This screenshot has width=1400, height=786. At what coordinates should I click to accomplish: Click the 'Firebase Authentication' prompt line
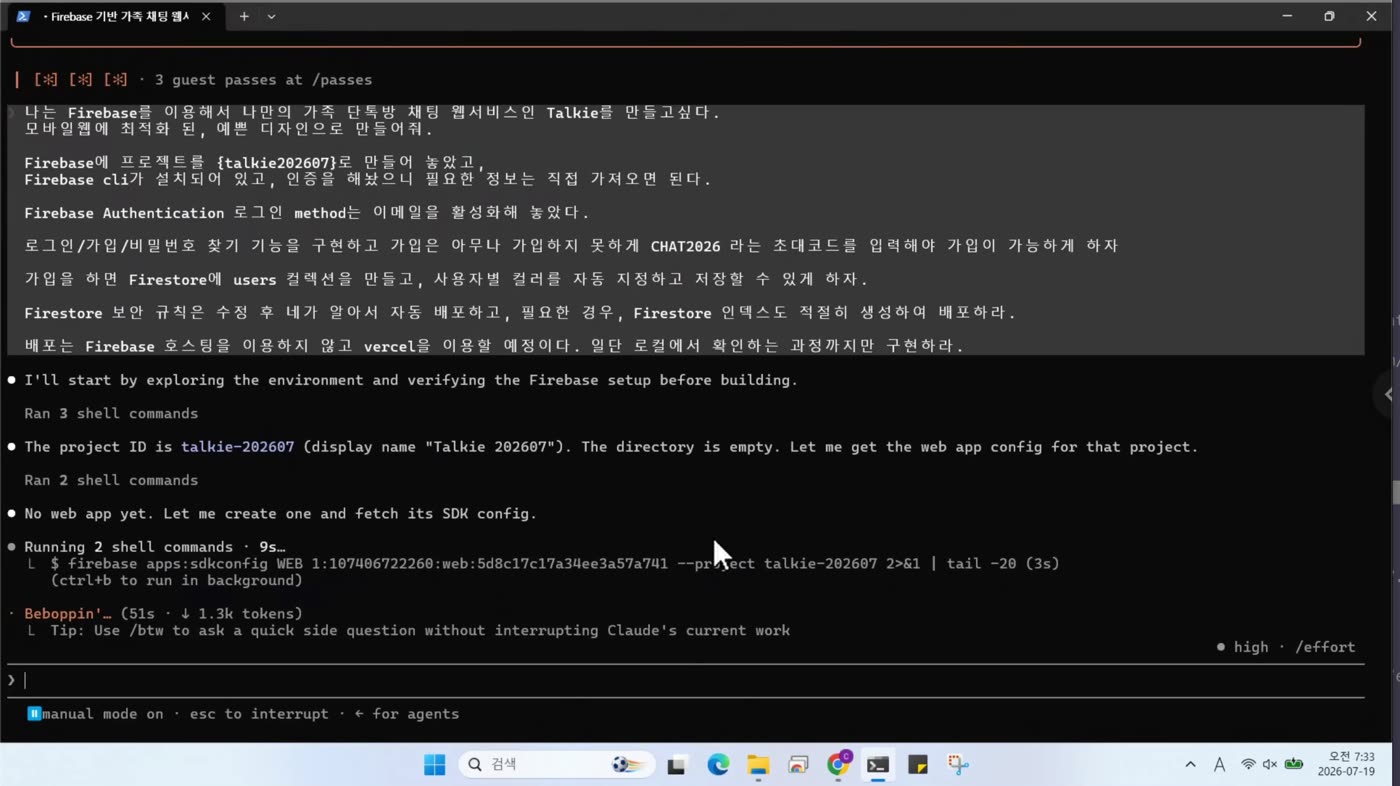coord(307,213)
